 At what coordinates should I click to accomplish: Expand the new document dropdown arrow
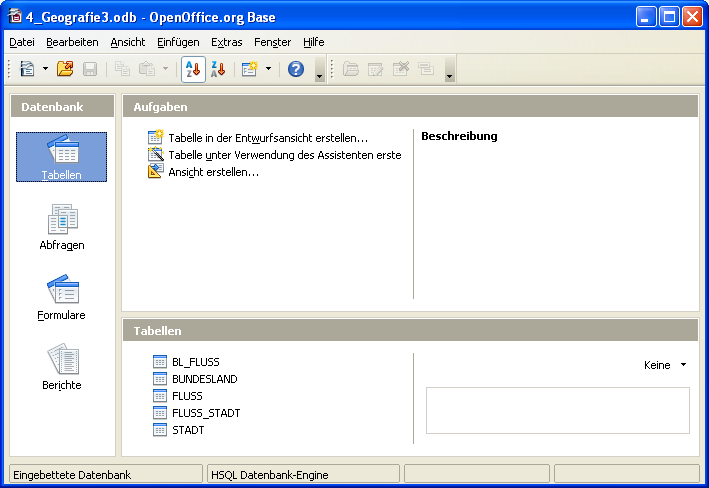click(45, 69)
